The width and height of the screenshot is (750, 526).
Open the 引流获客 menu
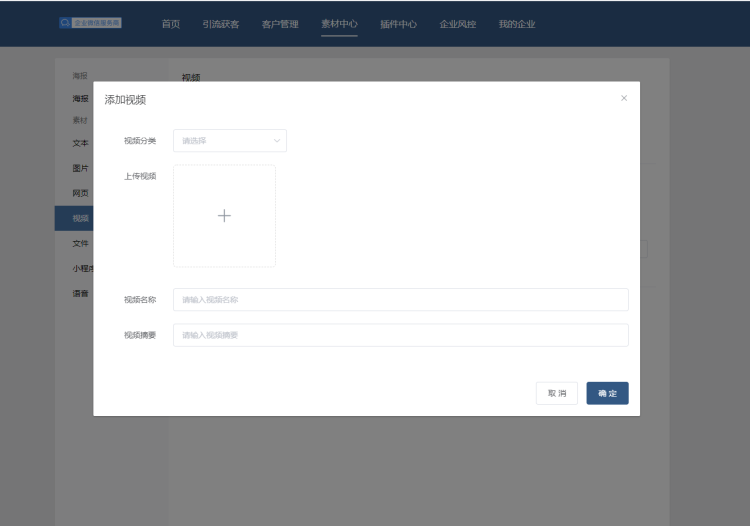tap(221, 24)
